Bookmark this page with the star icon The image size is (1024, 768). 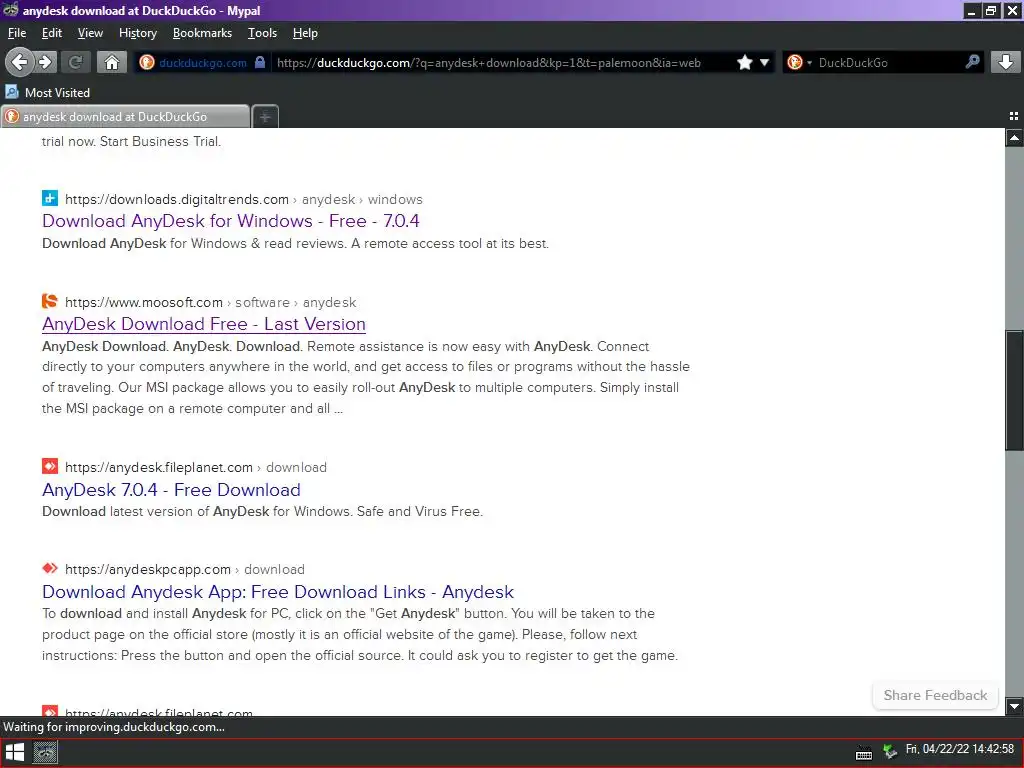[x=744, y=62]
